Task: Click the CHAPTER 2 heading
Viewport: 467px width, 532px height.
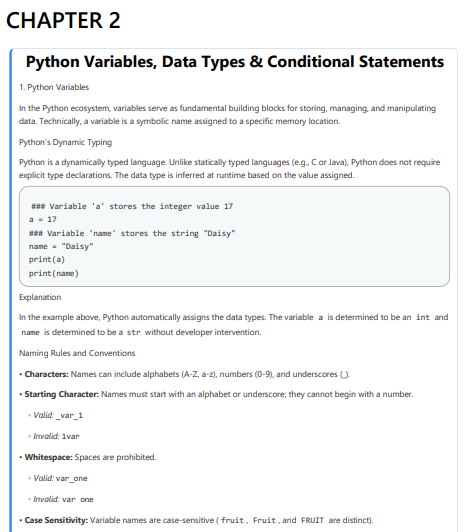Action: tap(63, 20)
